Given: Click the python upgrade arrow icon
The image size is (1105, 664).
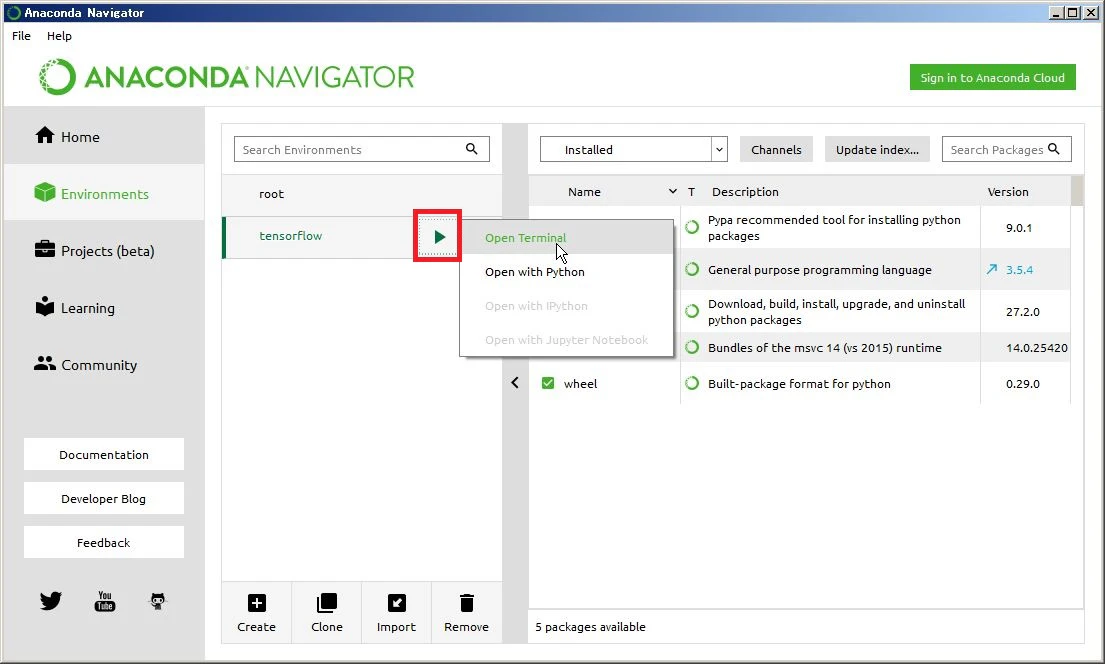Looking at the screenshot, I should (992, 269).
